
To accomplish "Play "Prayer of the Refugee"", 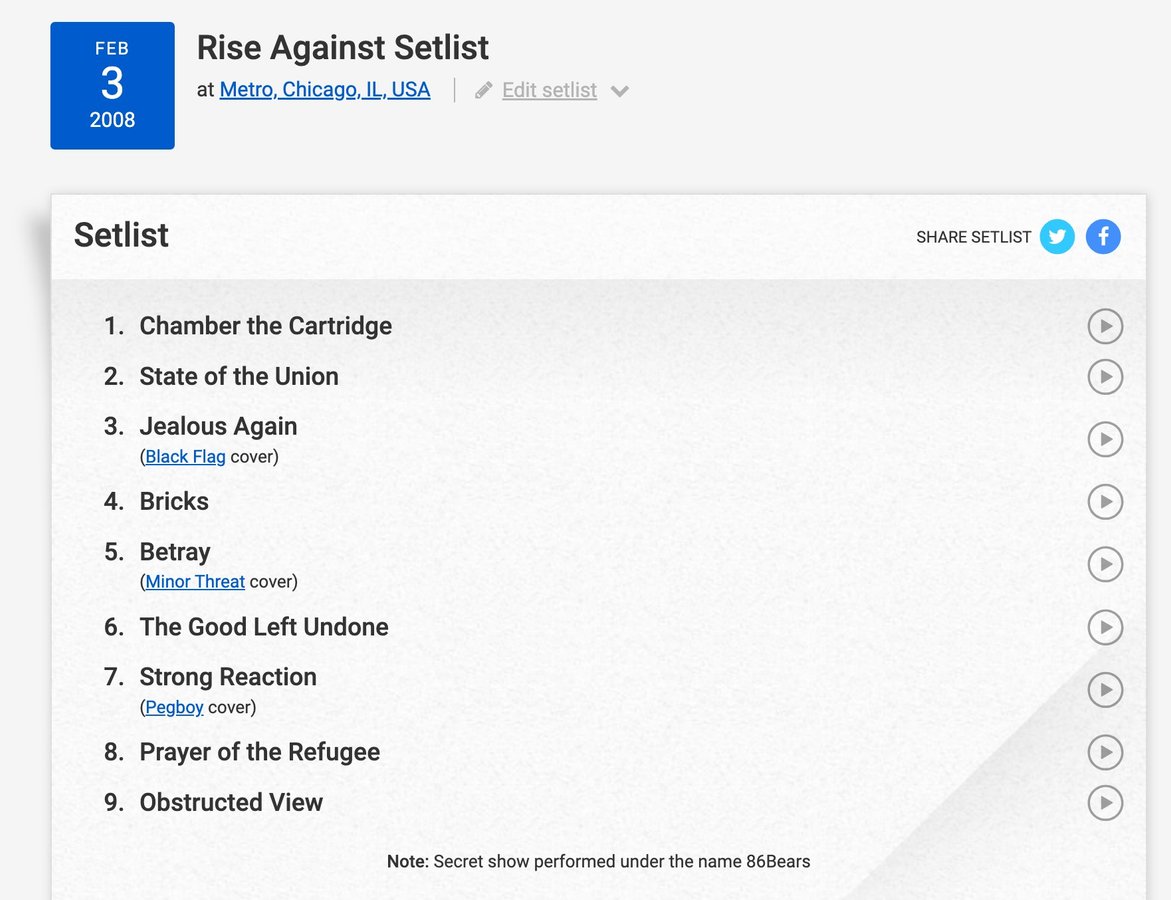I will [1105, 752].
